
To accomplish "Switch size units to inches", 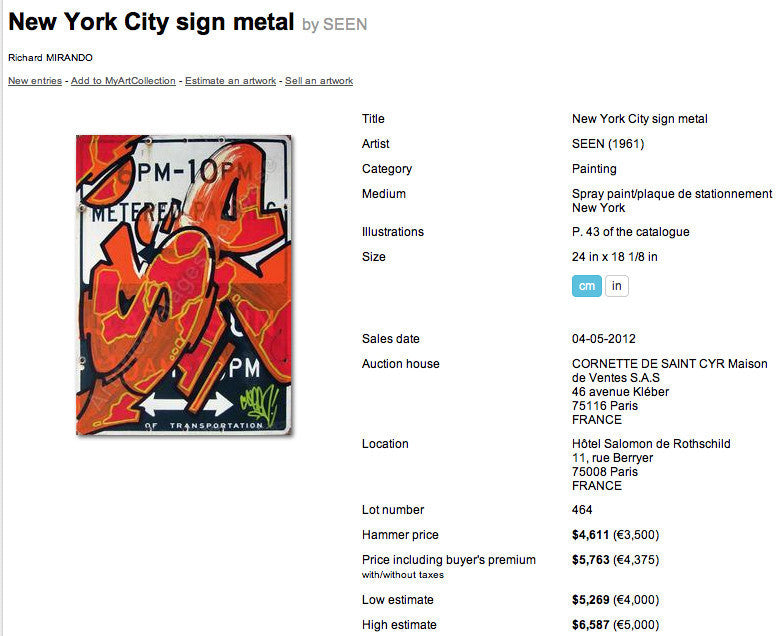I will tap(617, 286).
